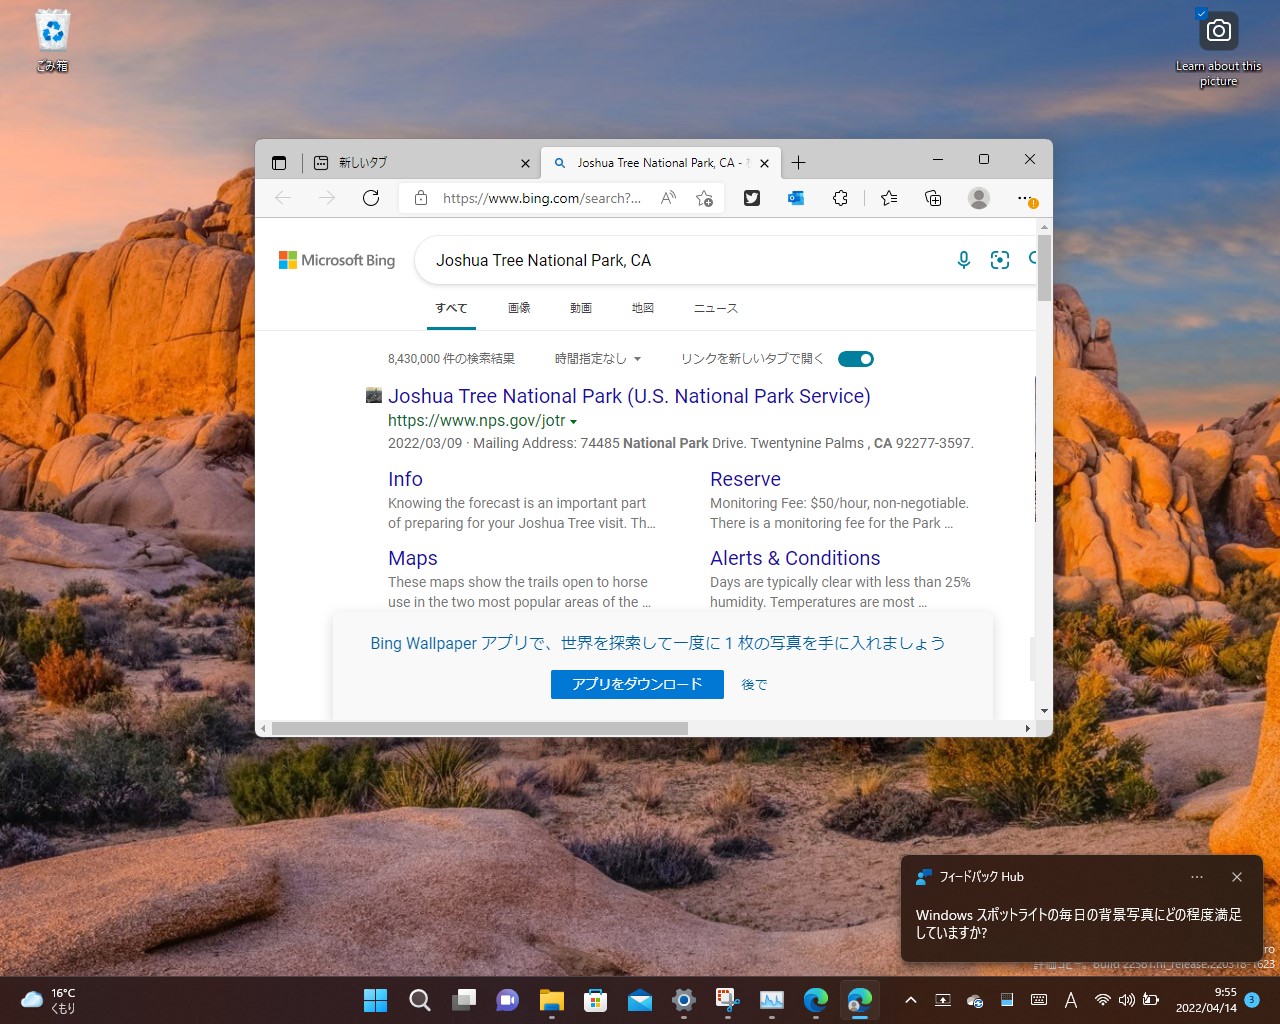The image size is (1280, 1024).
Task: Open the Extensions puzzle-piece menu
Action: [840, 198]
